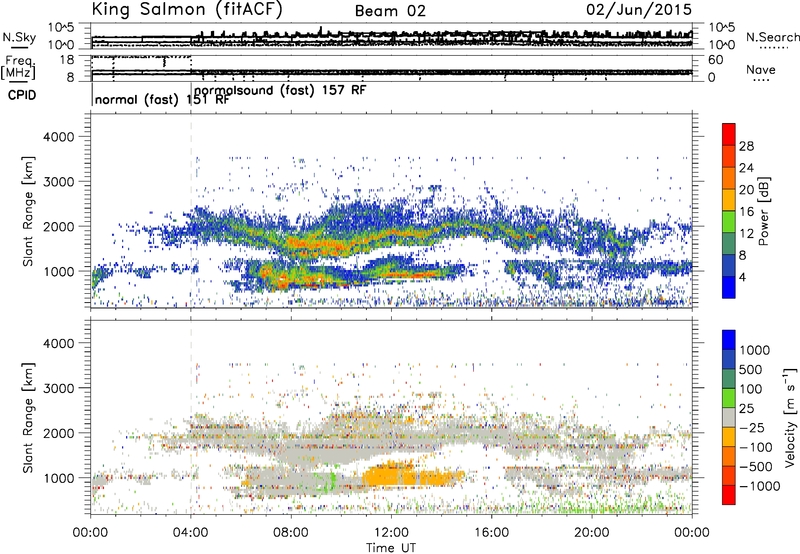Image resolution: width=800 pixels, height=554 pixels.
Task: Click the '3000' tick on the power panel
Action: [x=58, y=182]
